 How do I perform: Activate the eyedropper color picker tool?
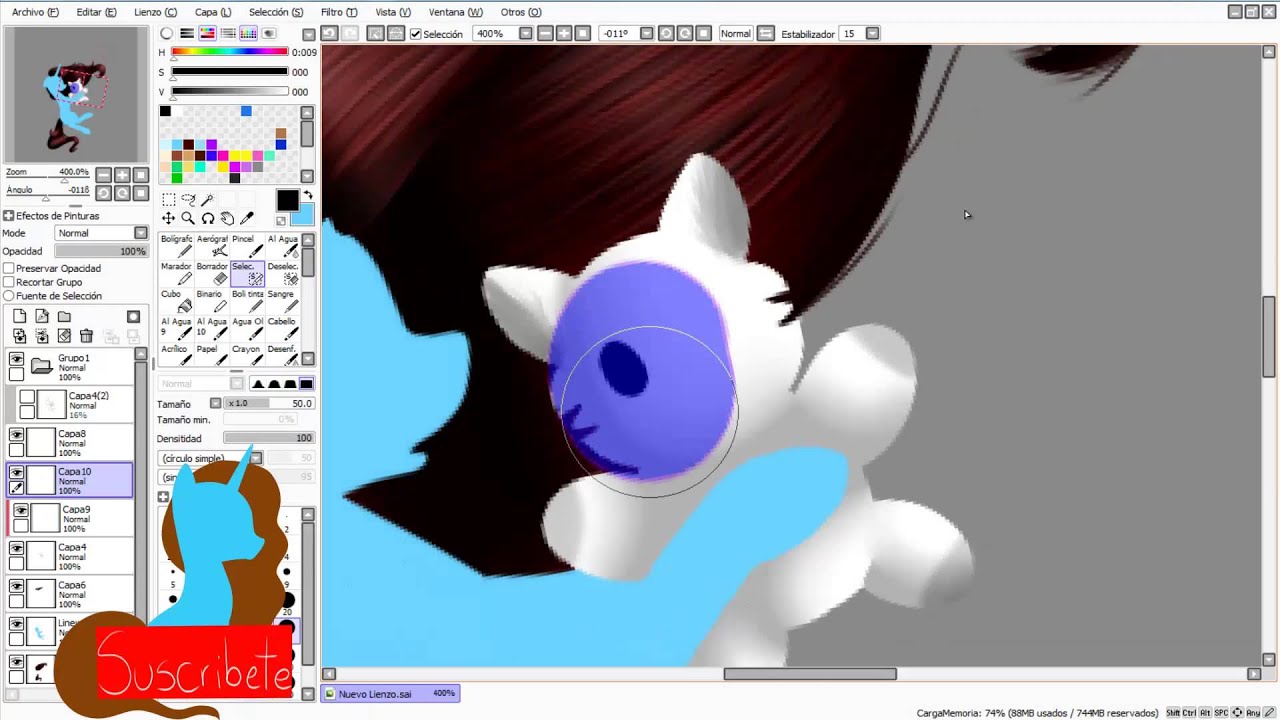point(247,218)
